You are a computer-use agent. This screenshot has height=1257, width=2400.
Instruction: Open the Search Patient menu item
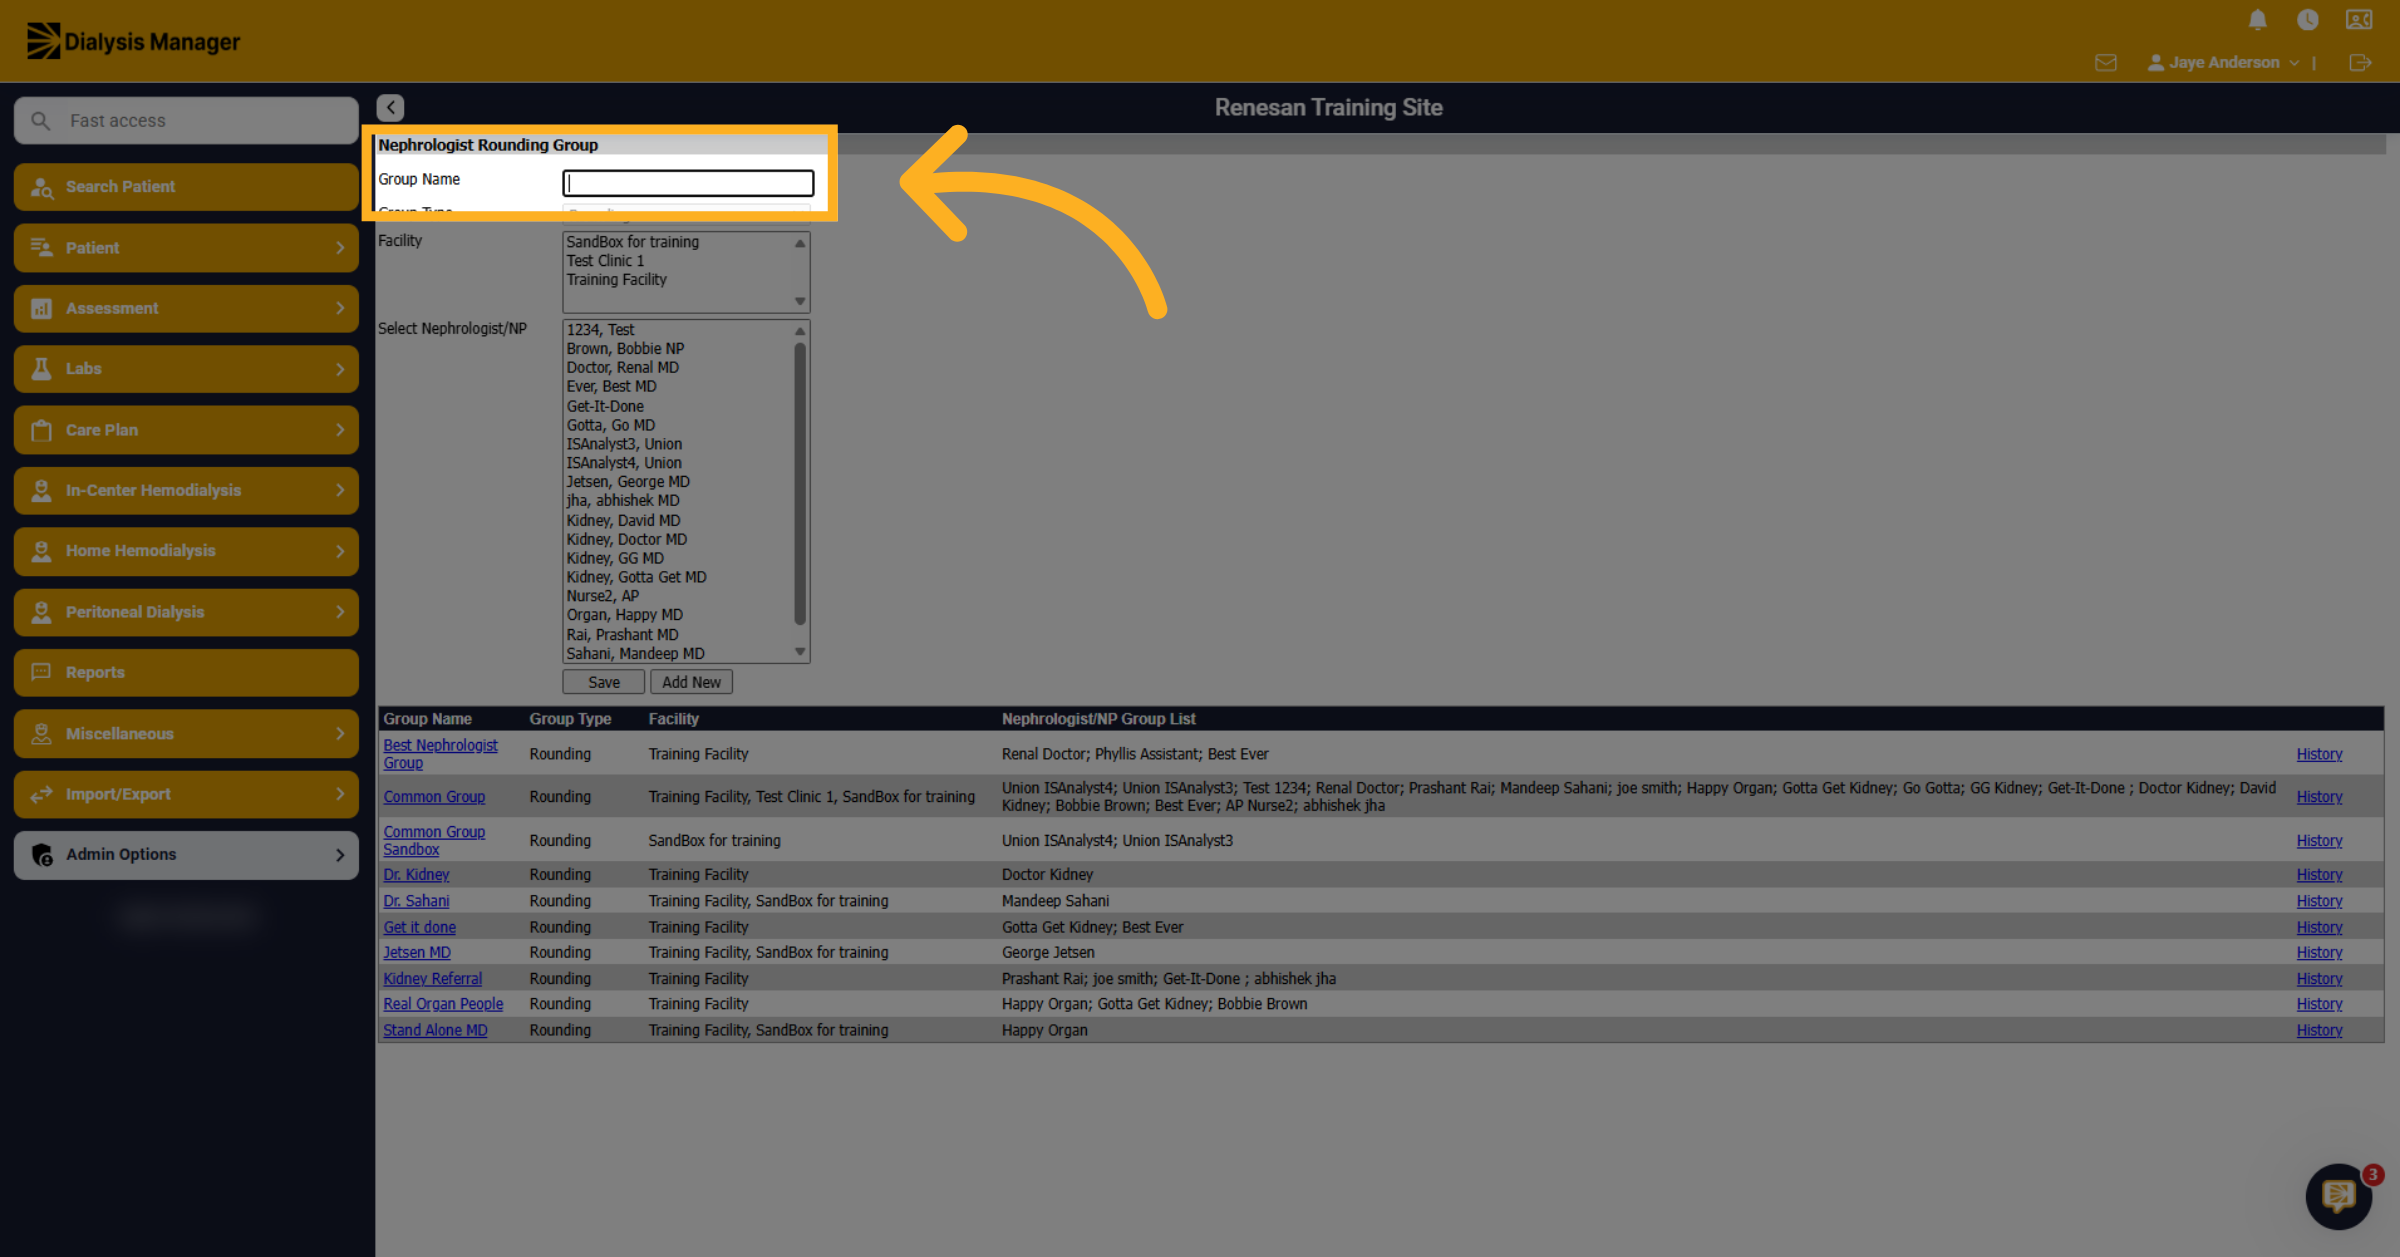pos(186,187)
